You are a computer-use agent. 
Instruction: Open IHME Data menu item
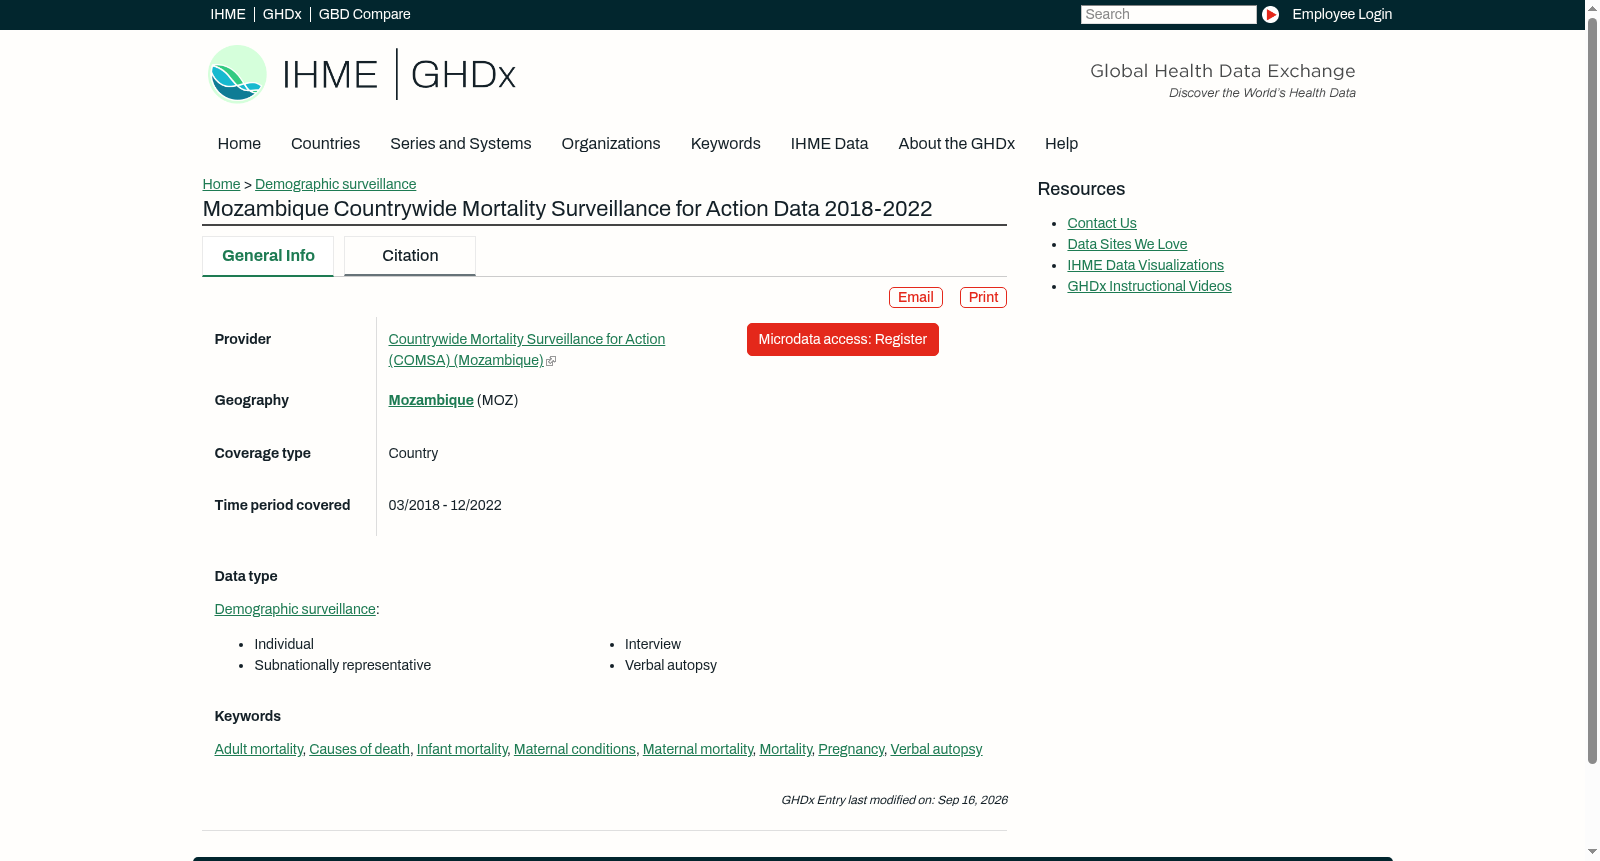(x=829, y=144)
